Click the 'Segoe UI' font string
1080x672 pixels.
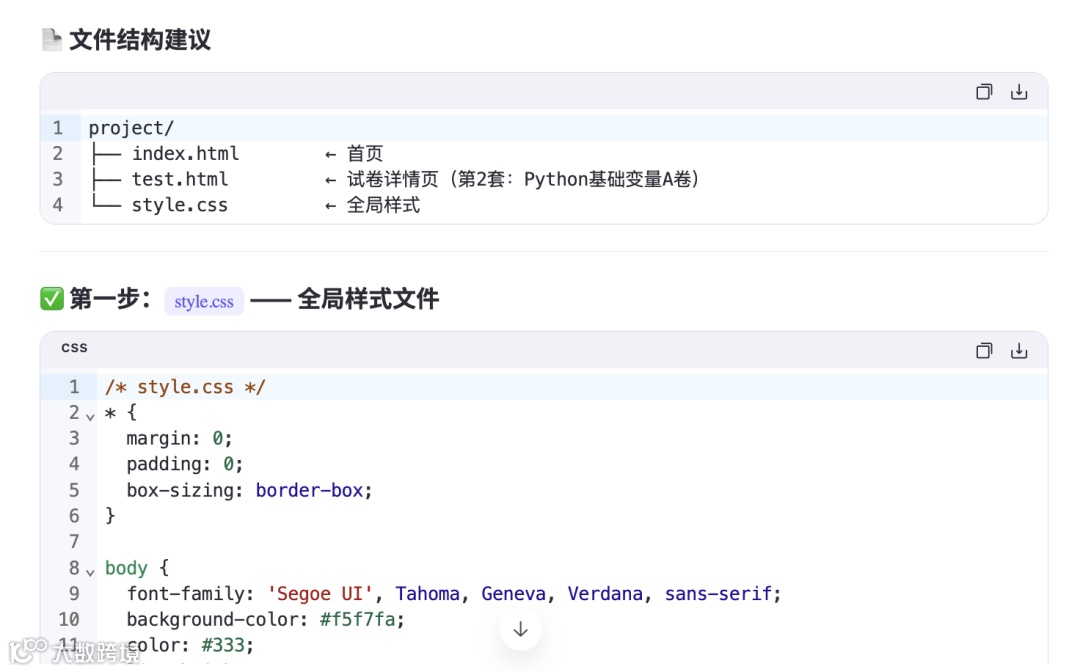coord(320,594)
